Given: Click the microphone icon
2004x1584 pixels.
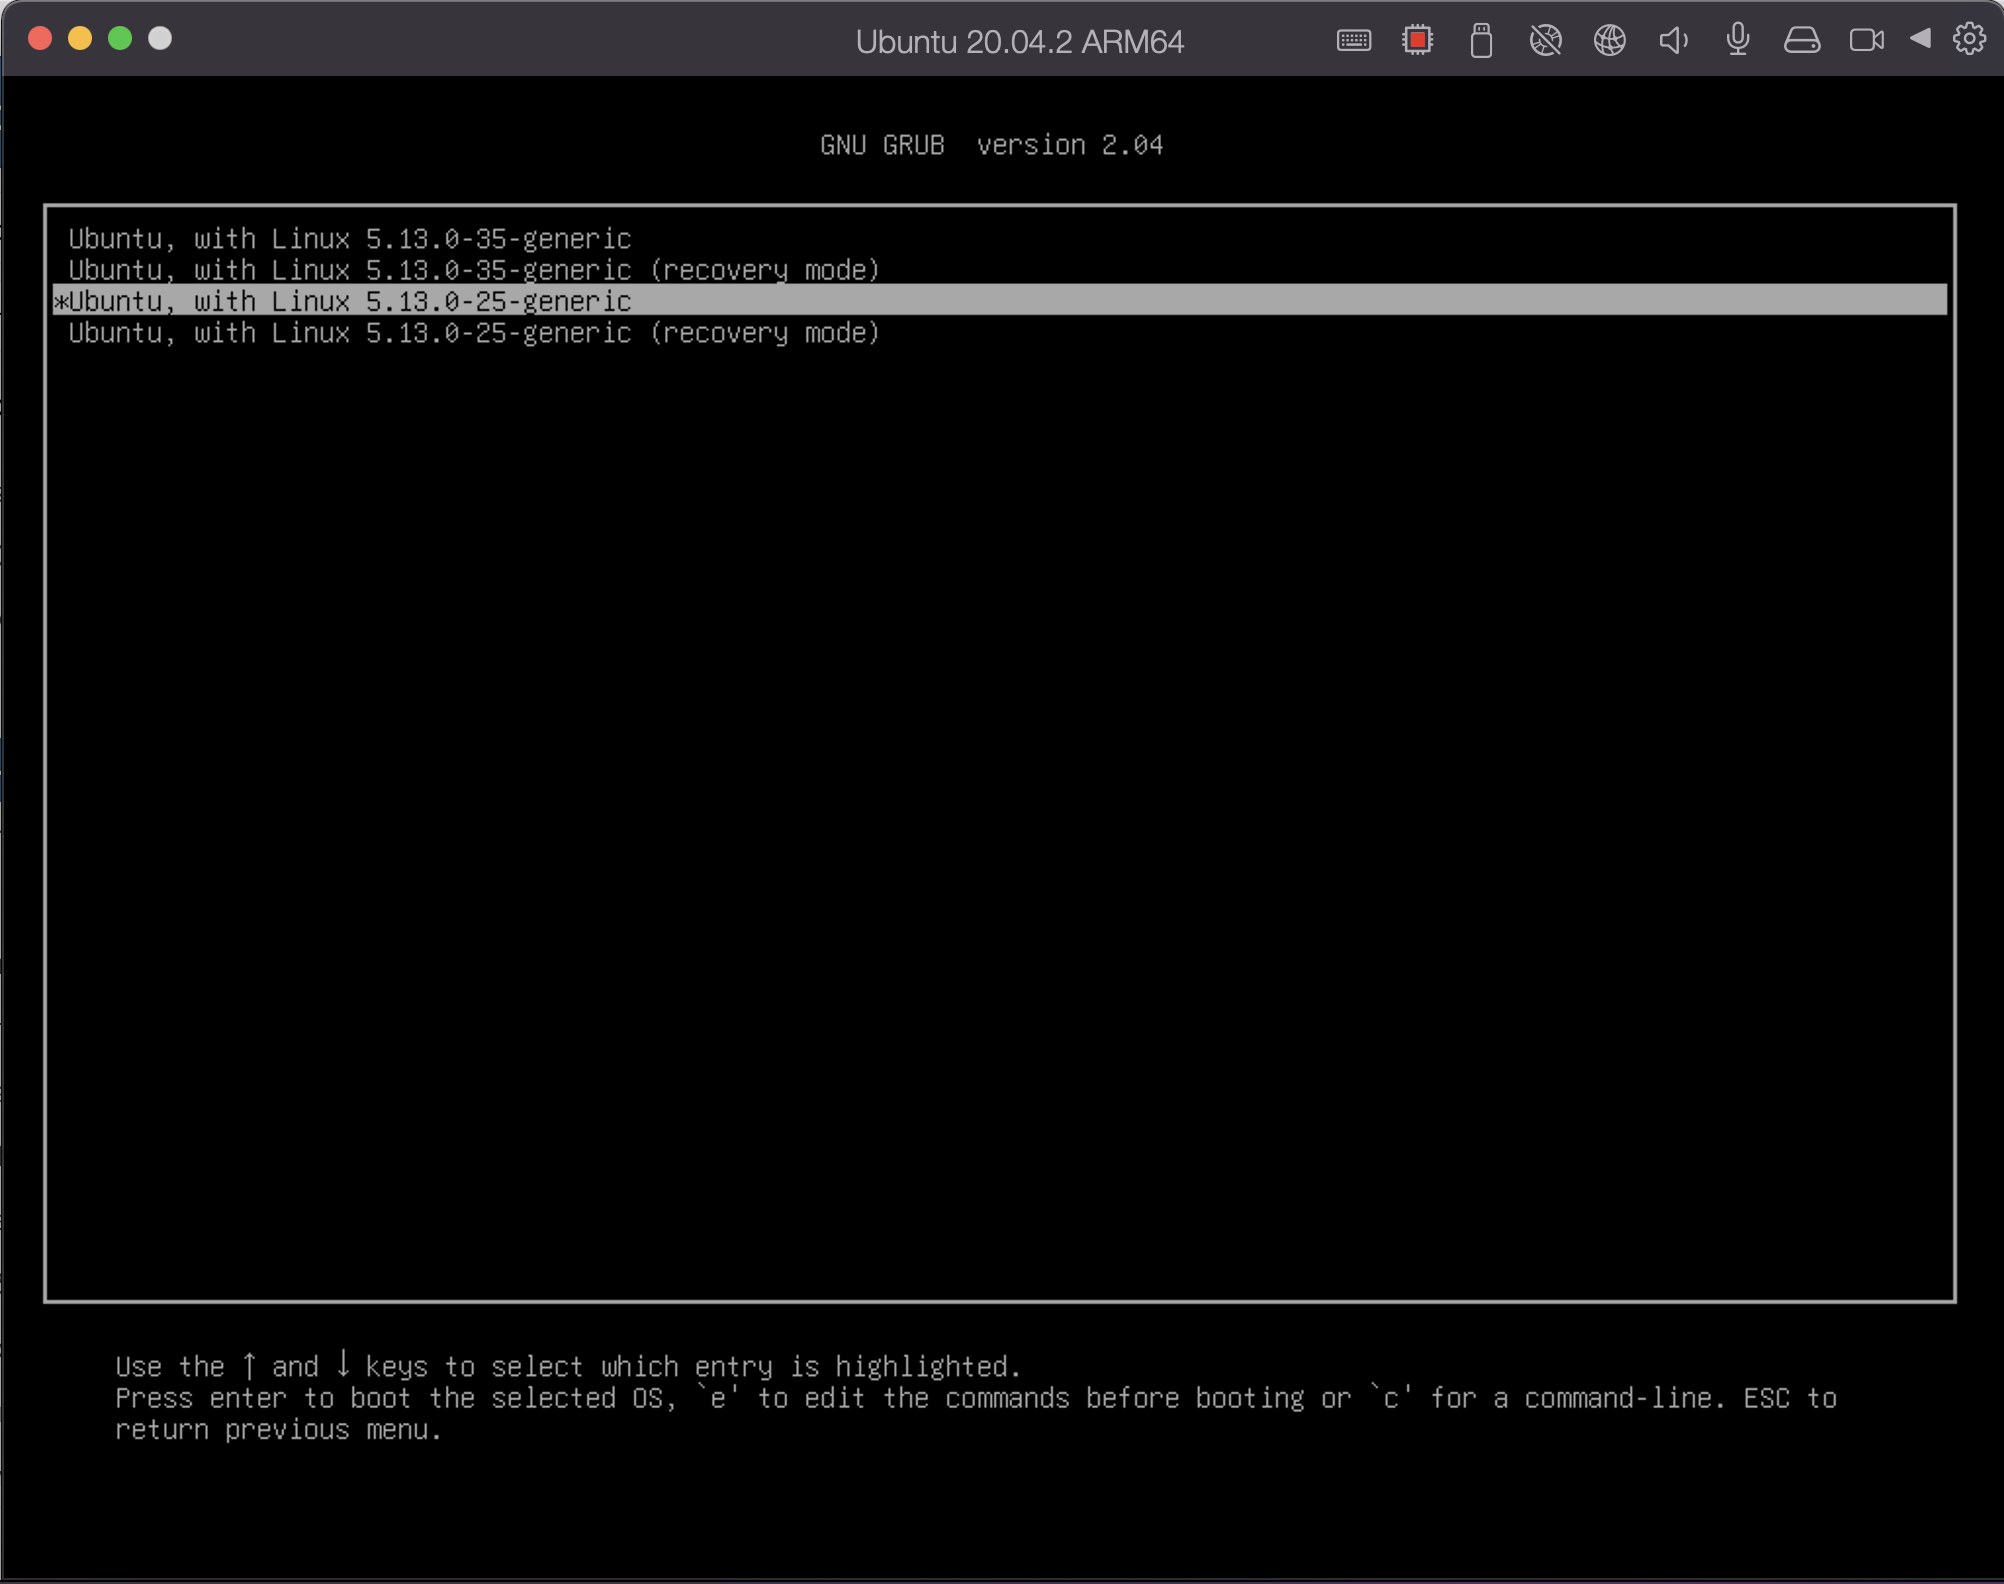Looking at the screenshot, I should (x=1738, y=40).
